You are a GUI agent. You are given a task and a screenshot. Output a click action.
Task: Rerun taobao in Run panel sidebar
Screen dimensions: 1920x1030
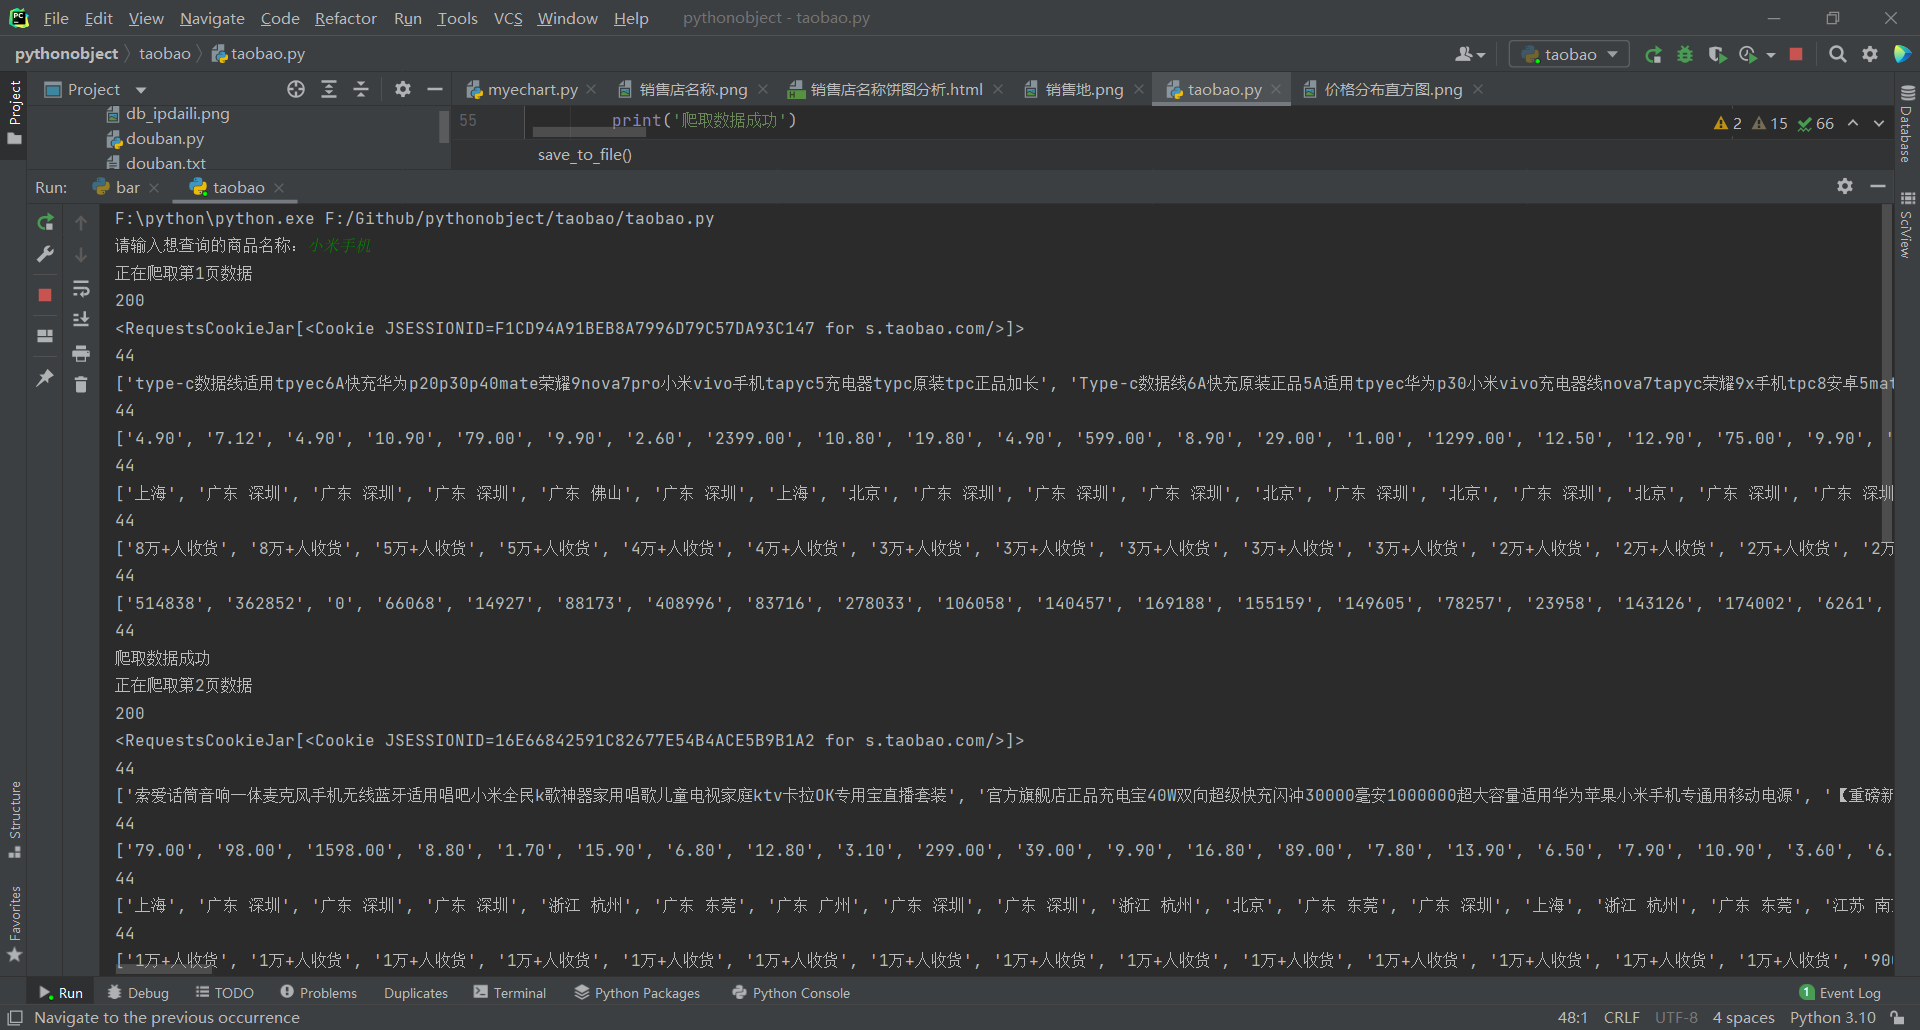pos(45,222)
